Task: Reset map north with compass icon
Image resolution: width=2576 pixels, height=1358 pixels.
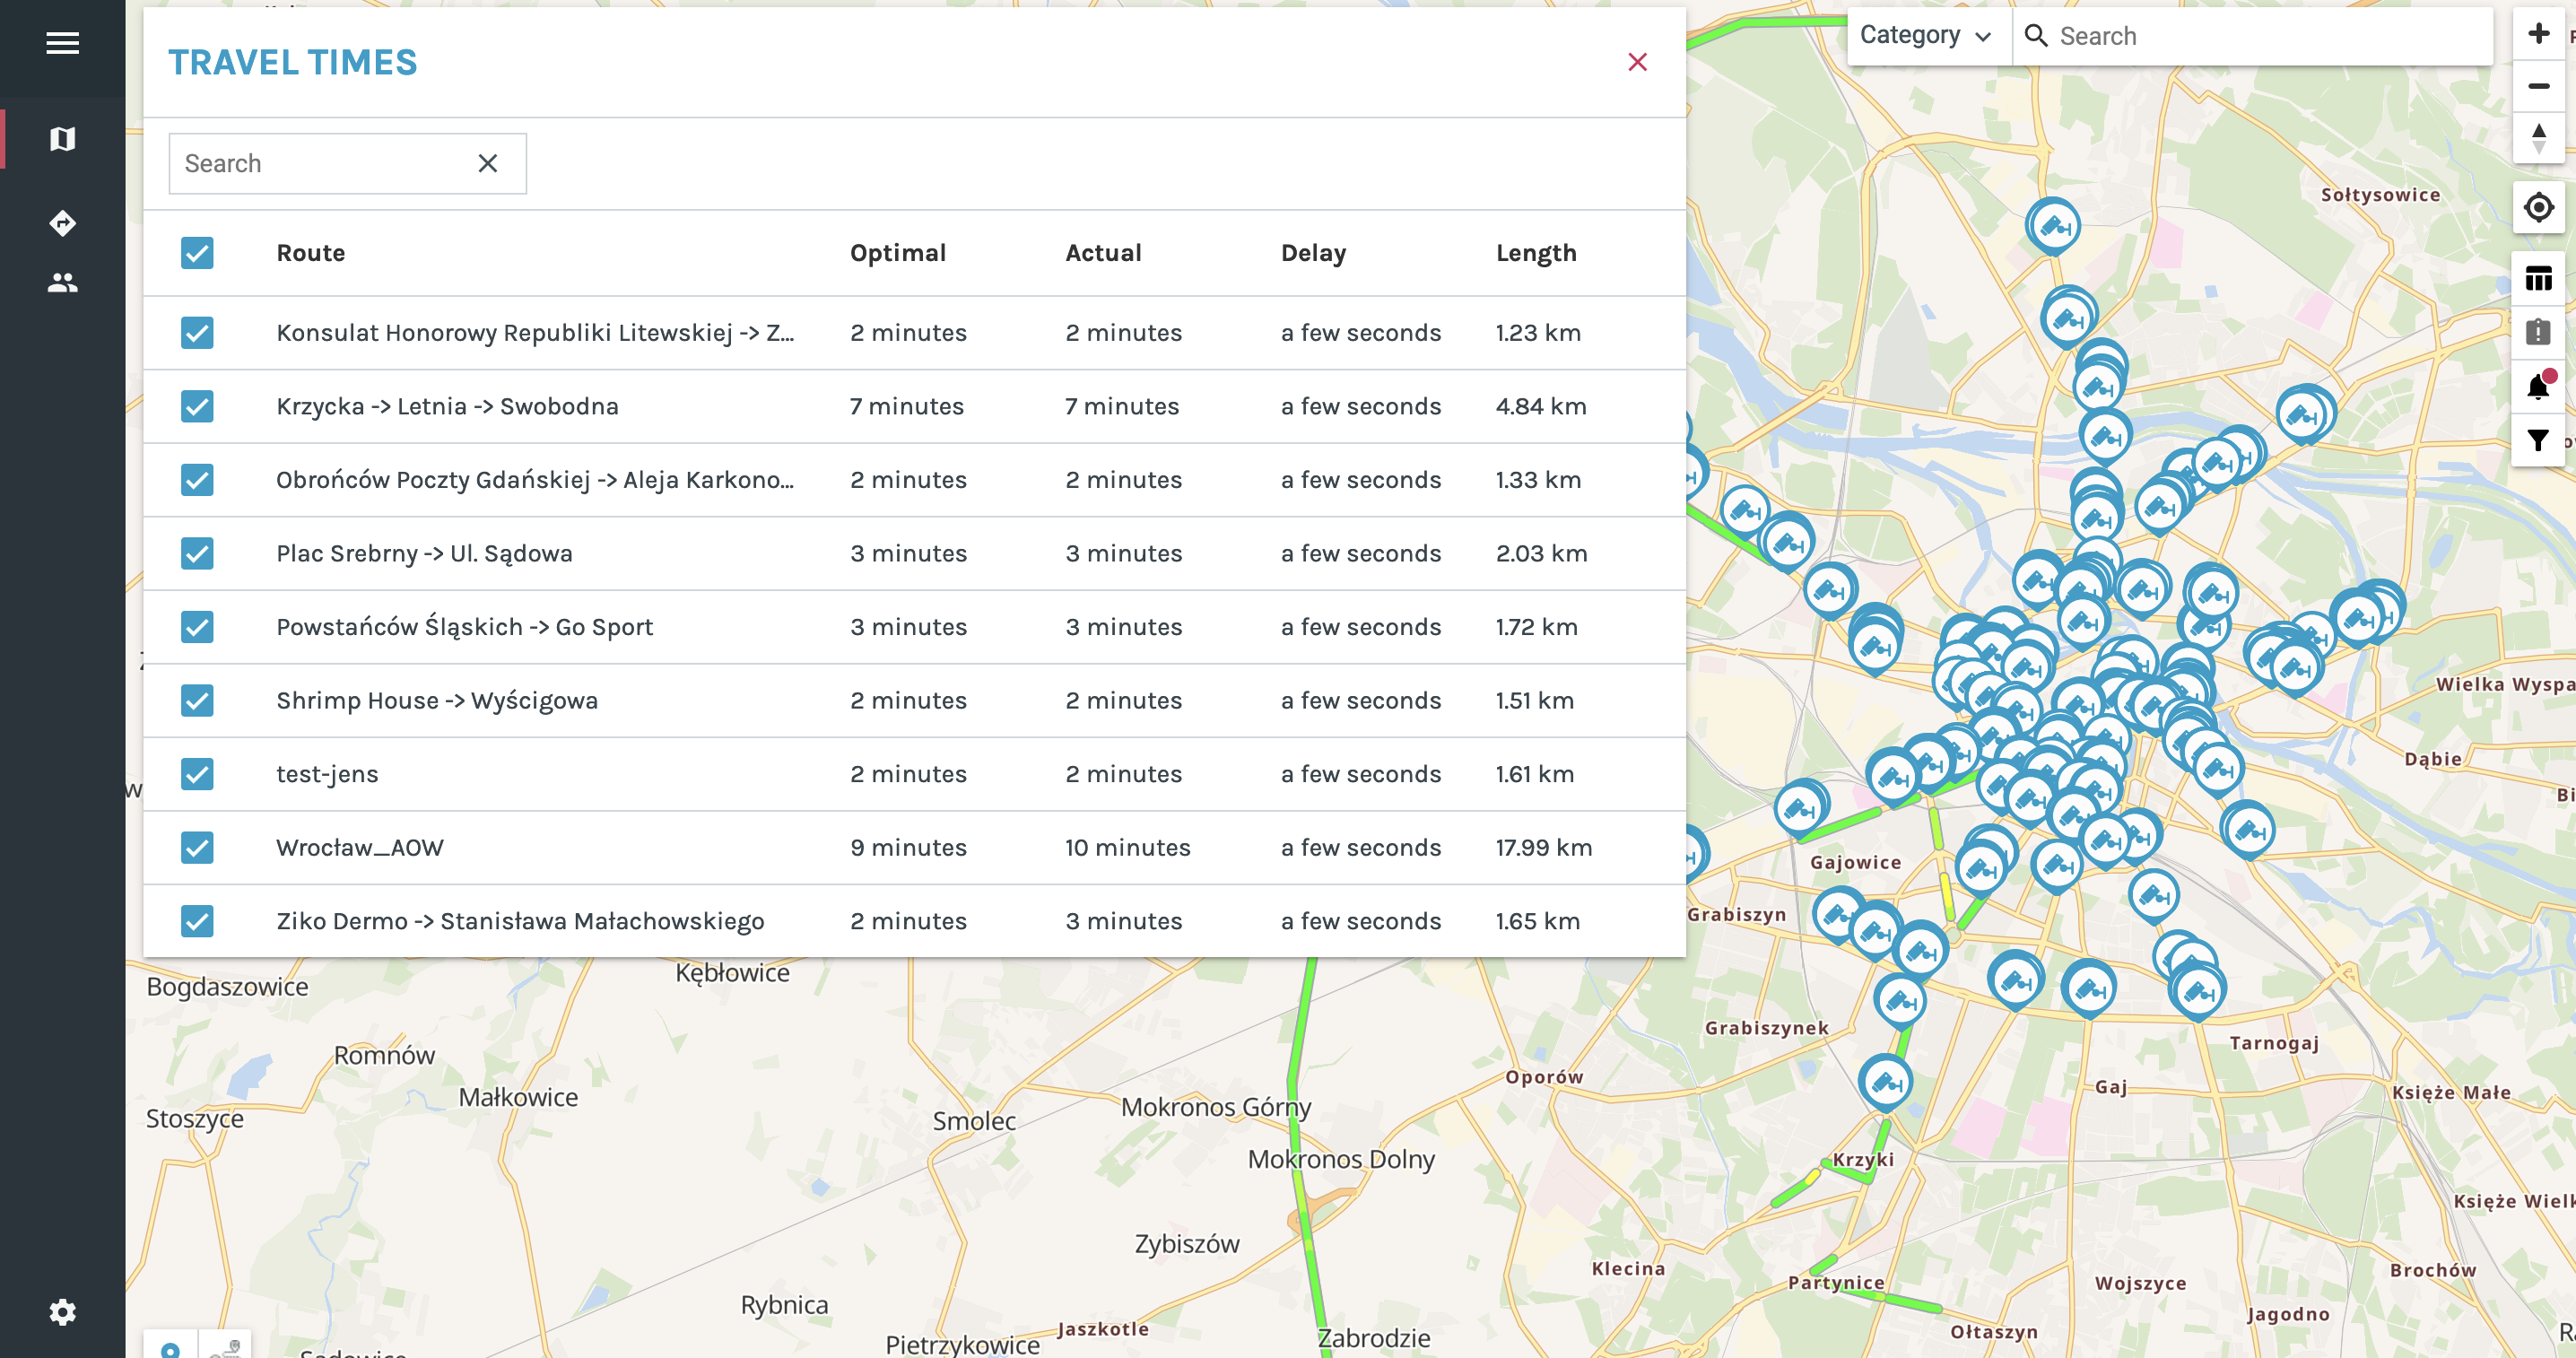Action: point(2538,138)
